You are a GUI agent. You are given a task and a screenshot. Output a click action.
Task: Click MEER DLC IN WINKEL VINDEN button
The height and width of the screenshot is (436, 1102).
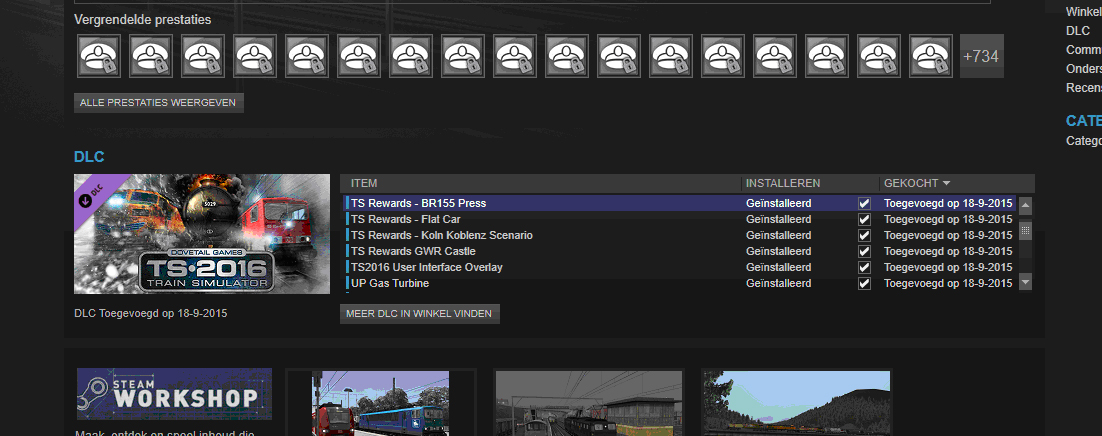click(420, 314)
